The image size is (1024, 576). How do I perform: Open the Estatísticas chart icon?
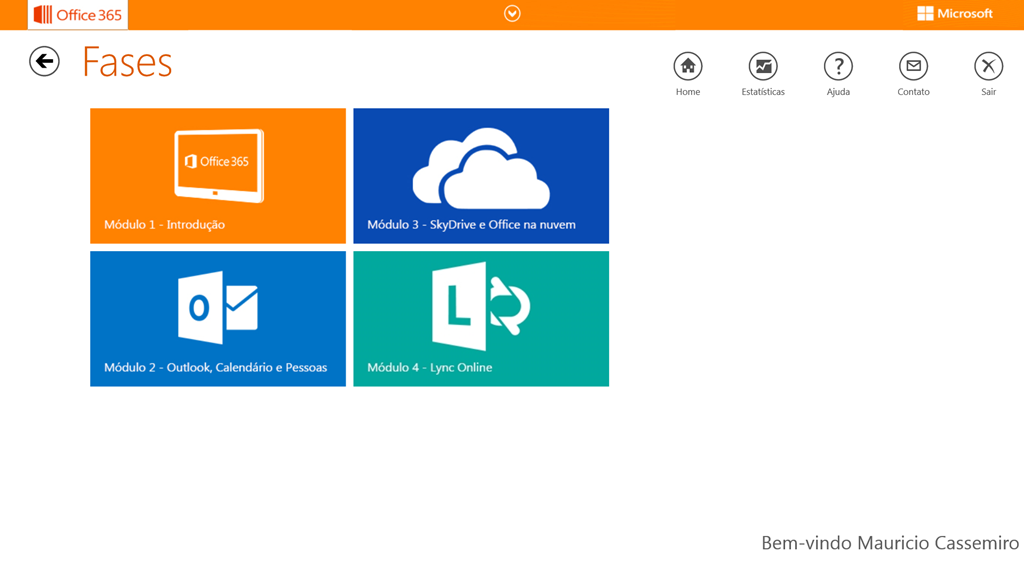(x=763, y=66)
